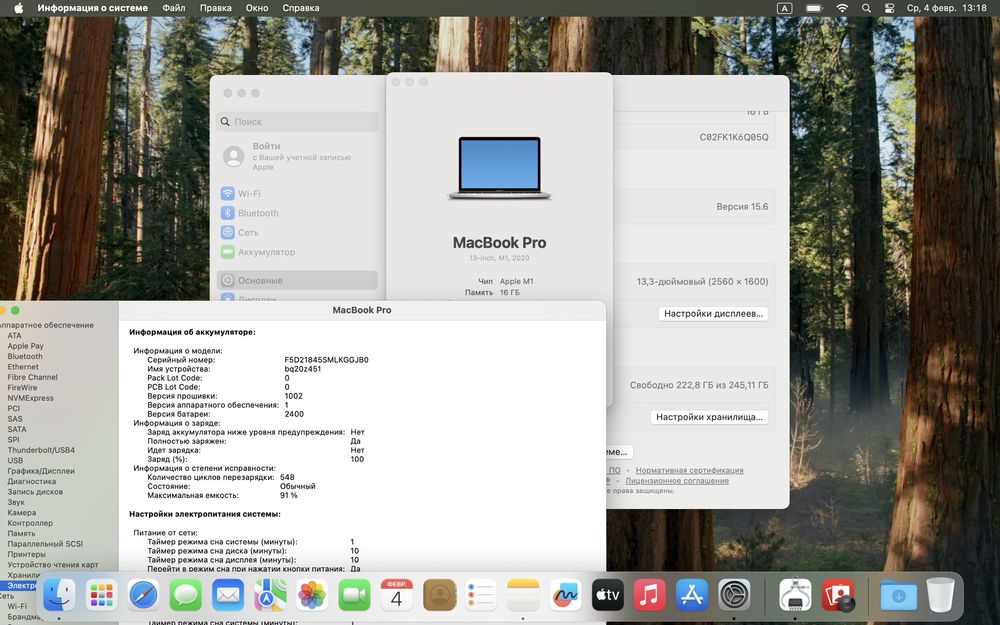This screenshot has height=625, width=1000.
Task: Select Wi-Fi in System Settings sidebar
Action: (297, 193)
